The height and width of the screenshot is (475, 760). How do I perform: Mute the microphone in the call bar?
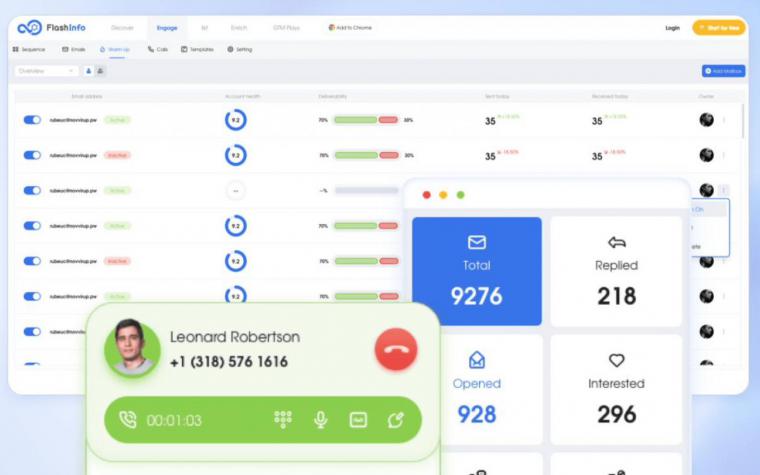pyautogui.click(x=320, y=420)
